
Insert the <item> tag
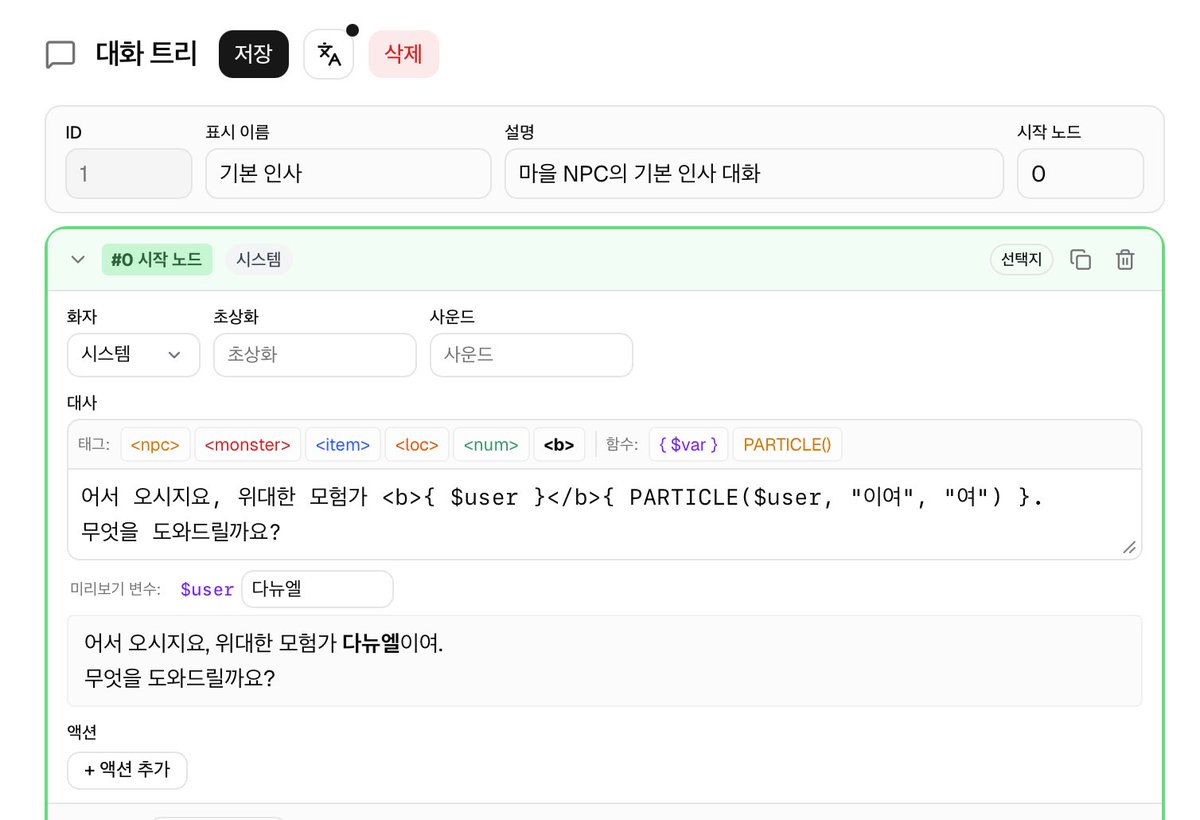(x=342, y=445)
